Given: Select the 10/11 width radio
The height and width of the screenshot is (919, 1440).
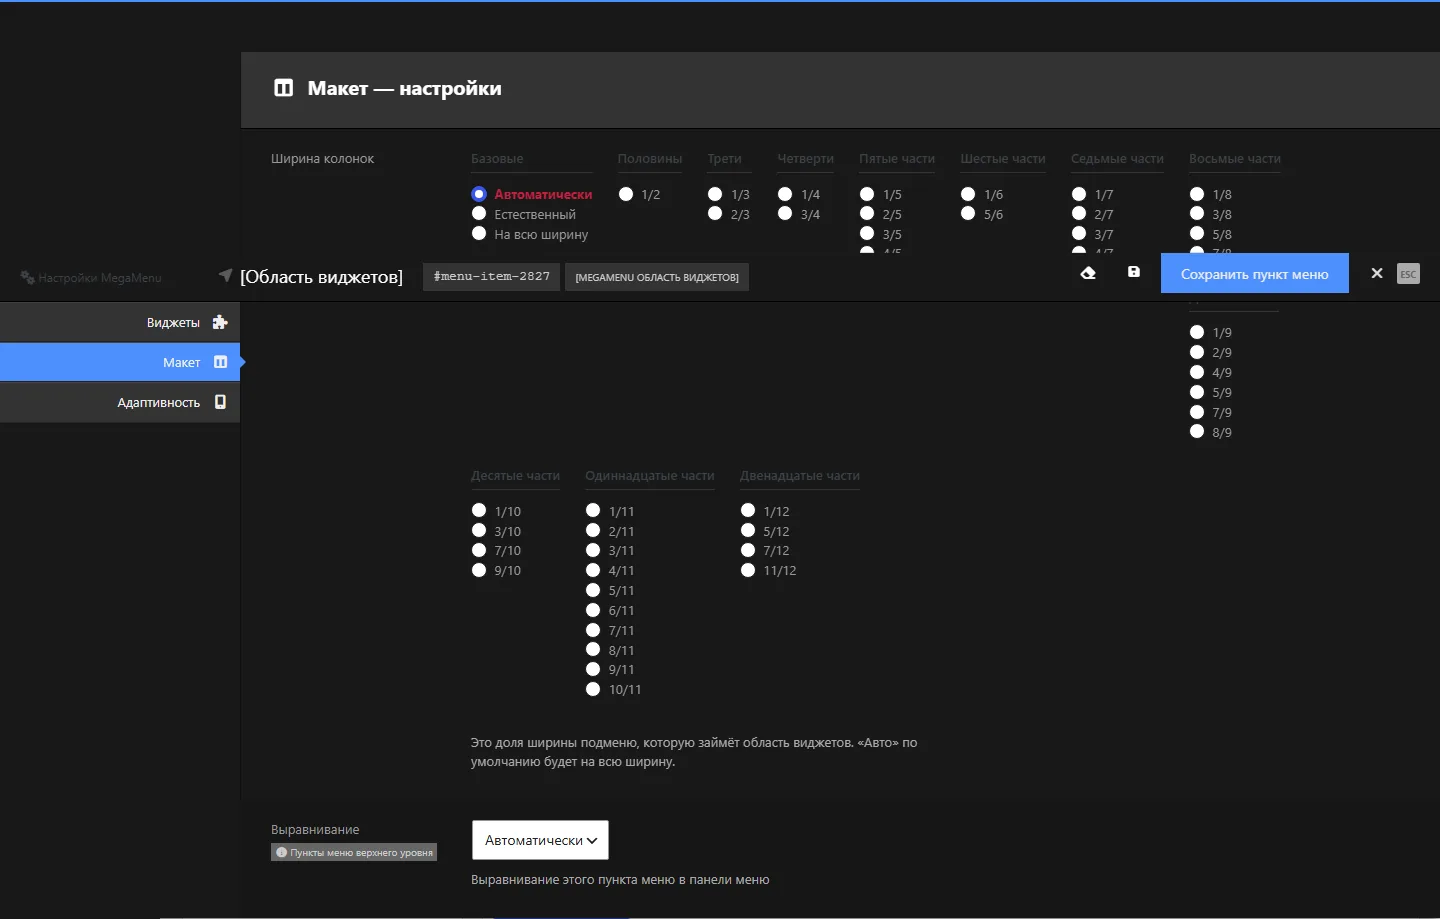Looking at the screenshot, I should 593,689.
